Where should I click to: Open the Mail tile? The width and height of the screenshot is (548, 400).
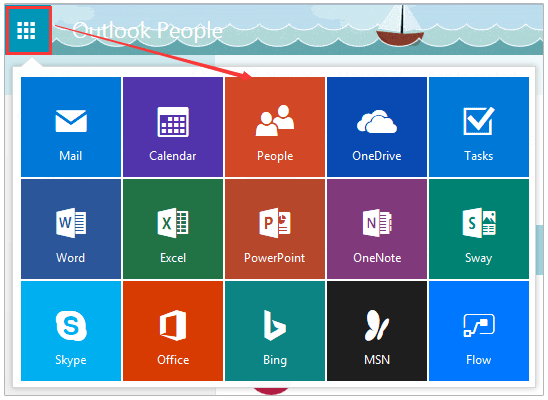(71, 127)
